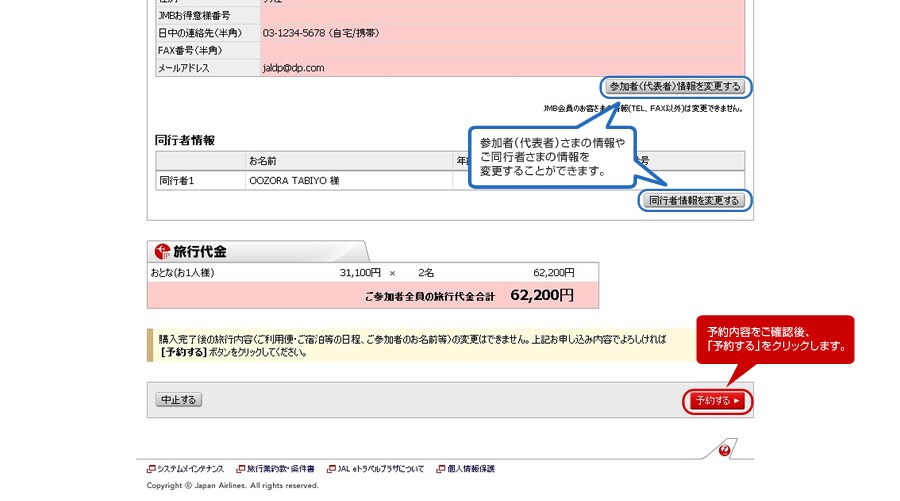The height and width of the screenshot is (501, 900).
Task: Open the システムメインテナンス footer link
Action: 192,469
